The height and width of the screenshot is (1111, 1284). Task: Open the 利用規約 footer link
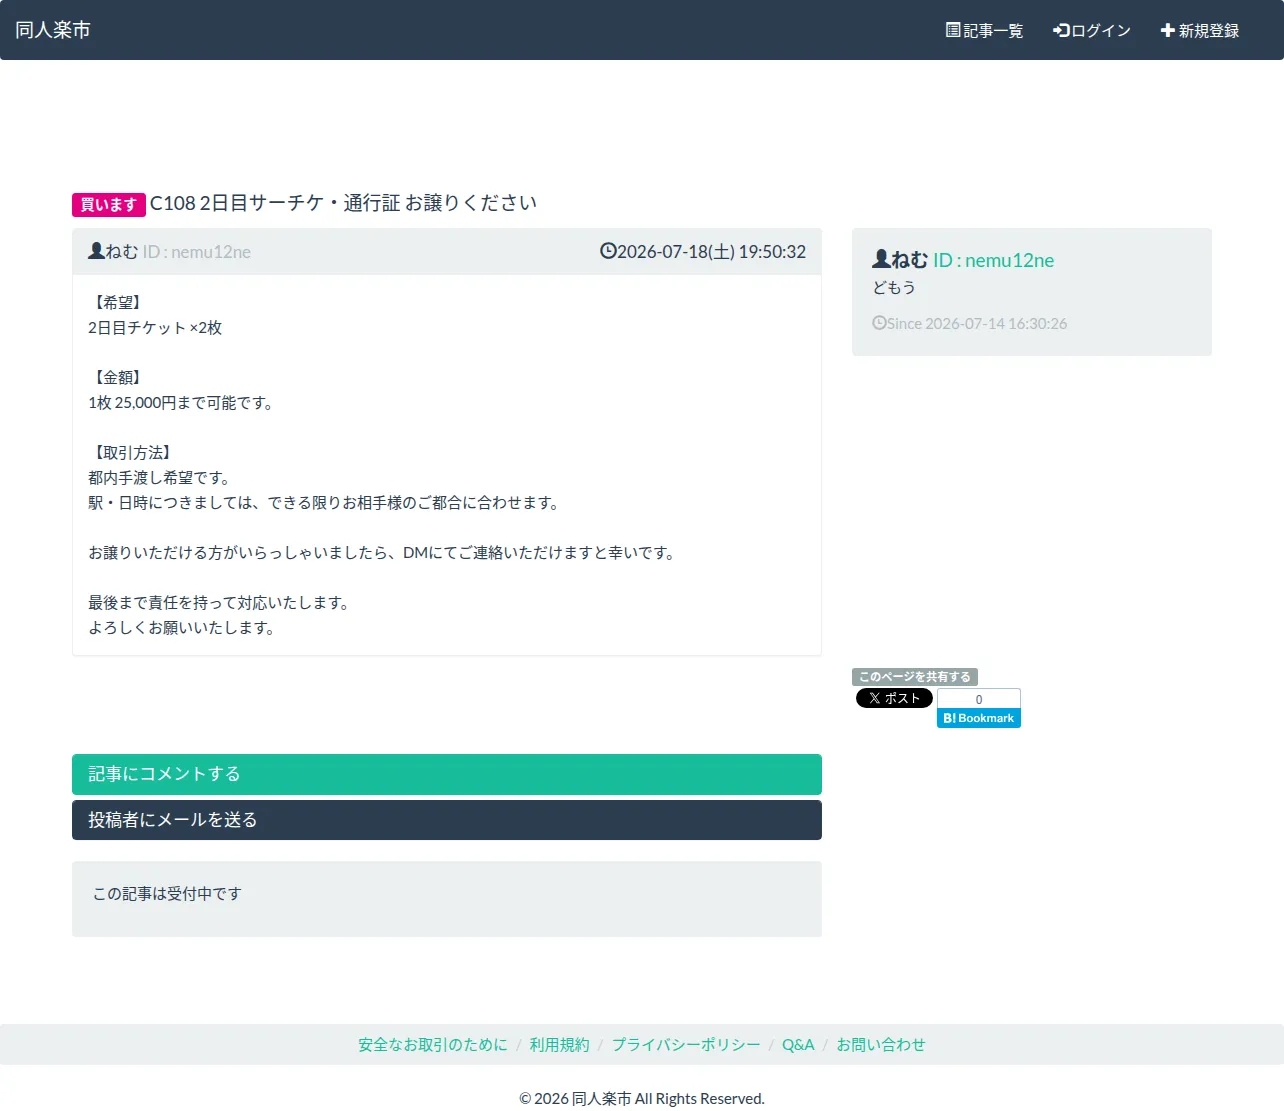pyautogui.click(x=559, y=1044)
